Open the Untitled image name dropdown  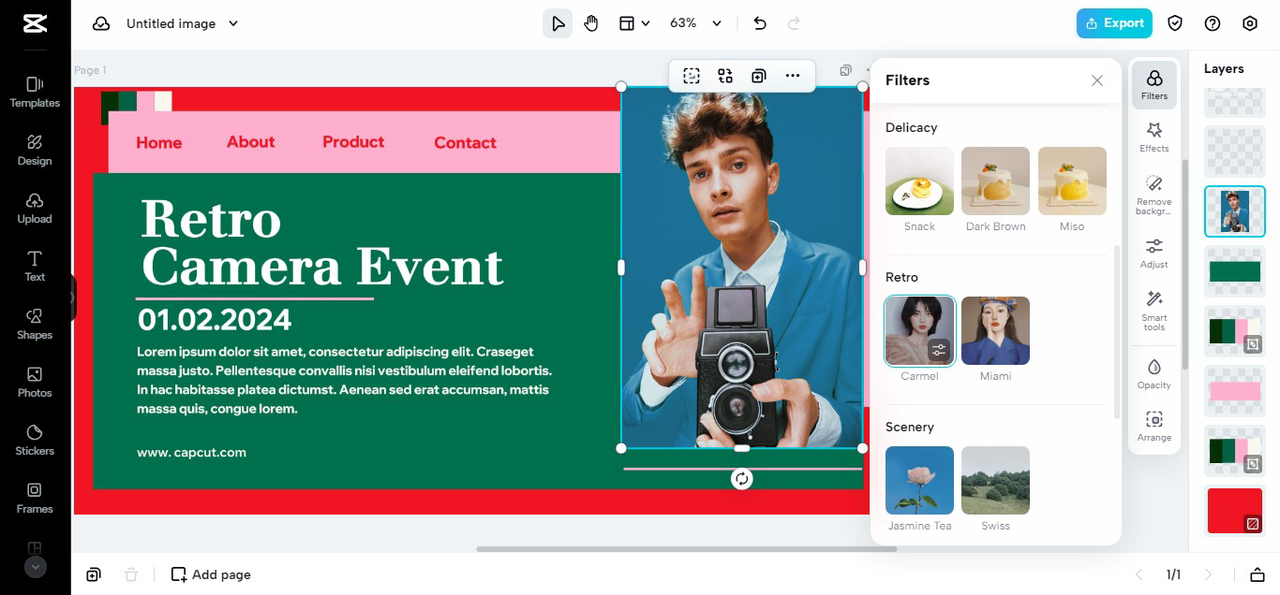(182, 23)
